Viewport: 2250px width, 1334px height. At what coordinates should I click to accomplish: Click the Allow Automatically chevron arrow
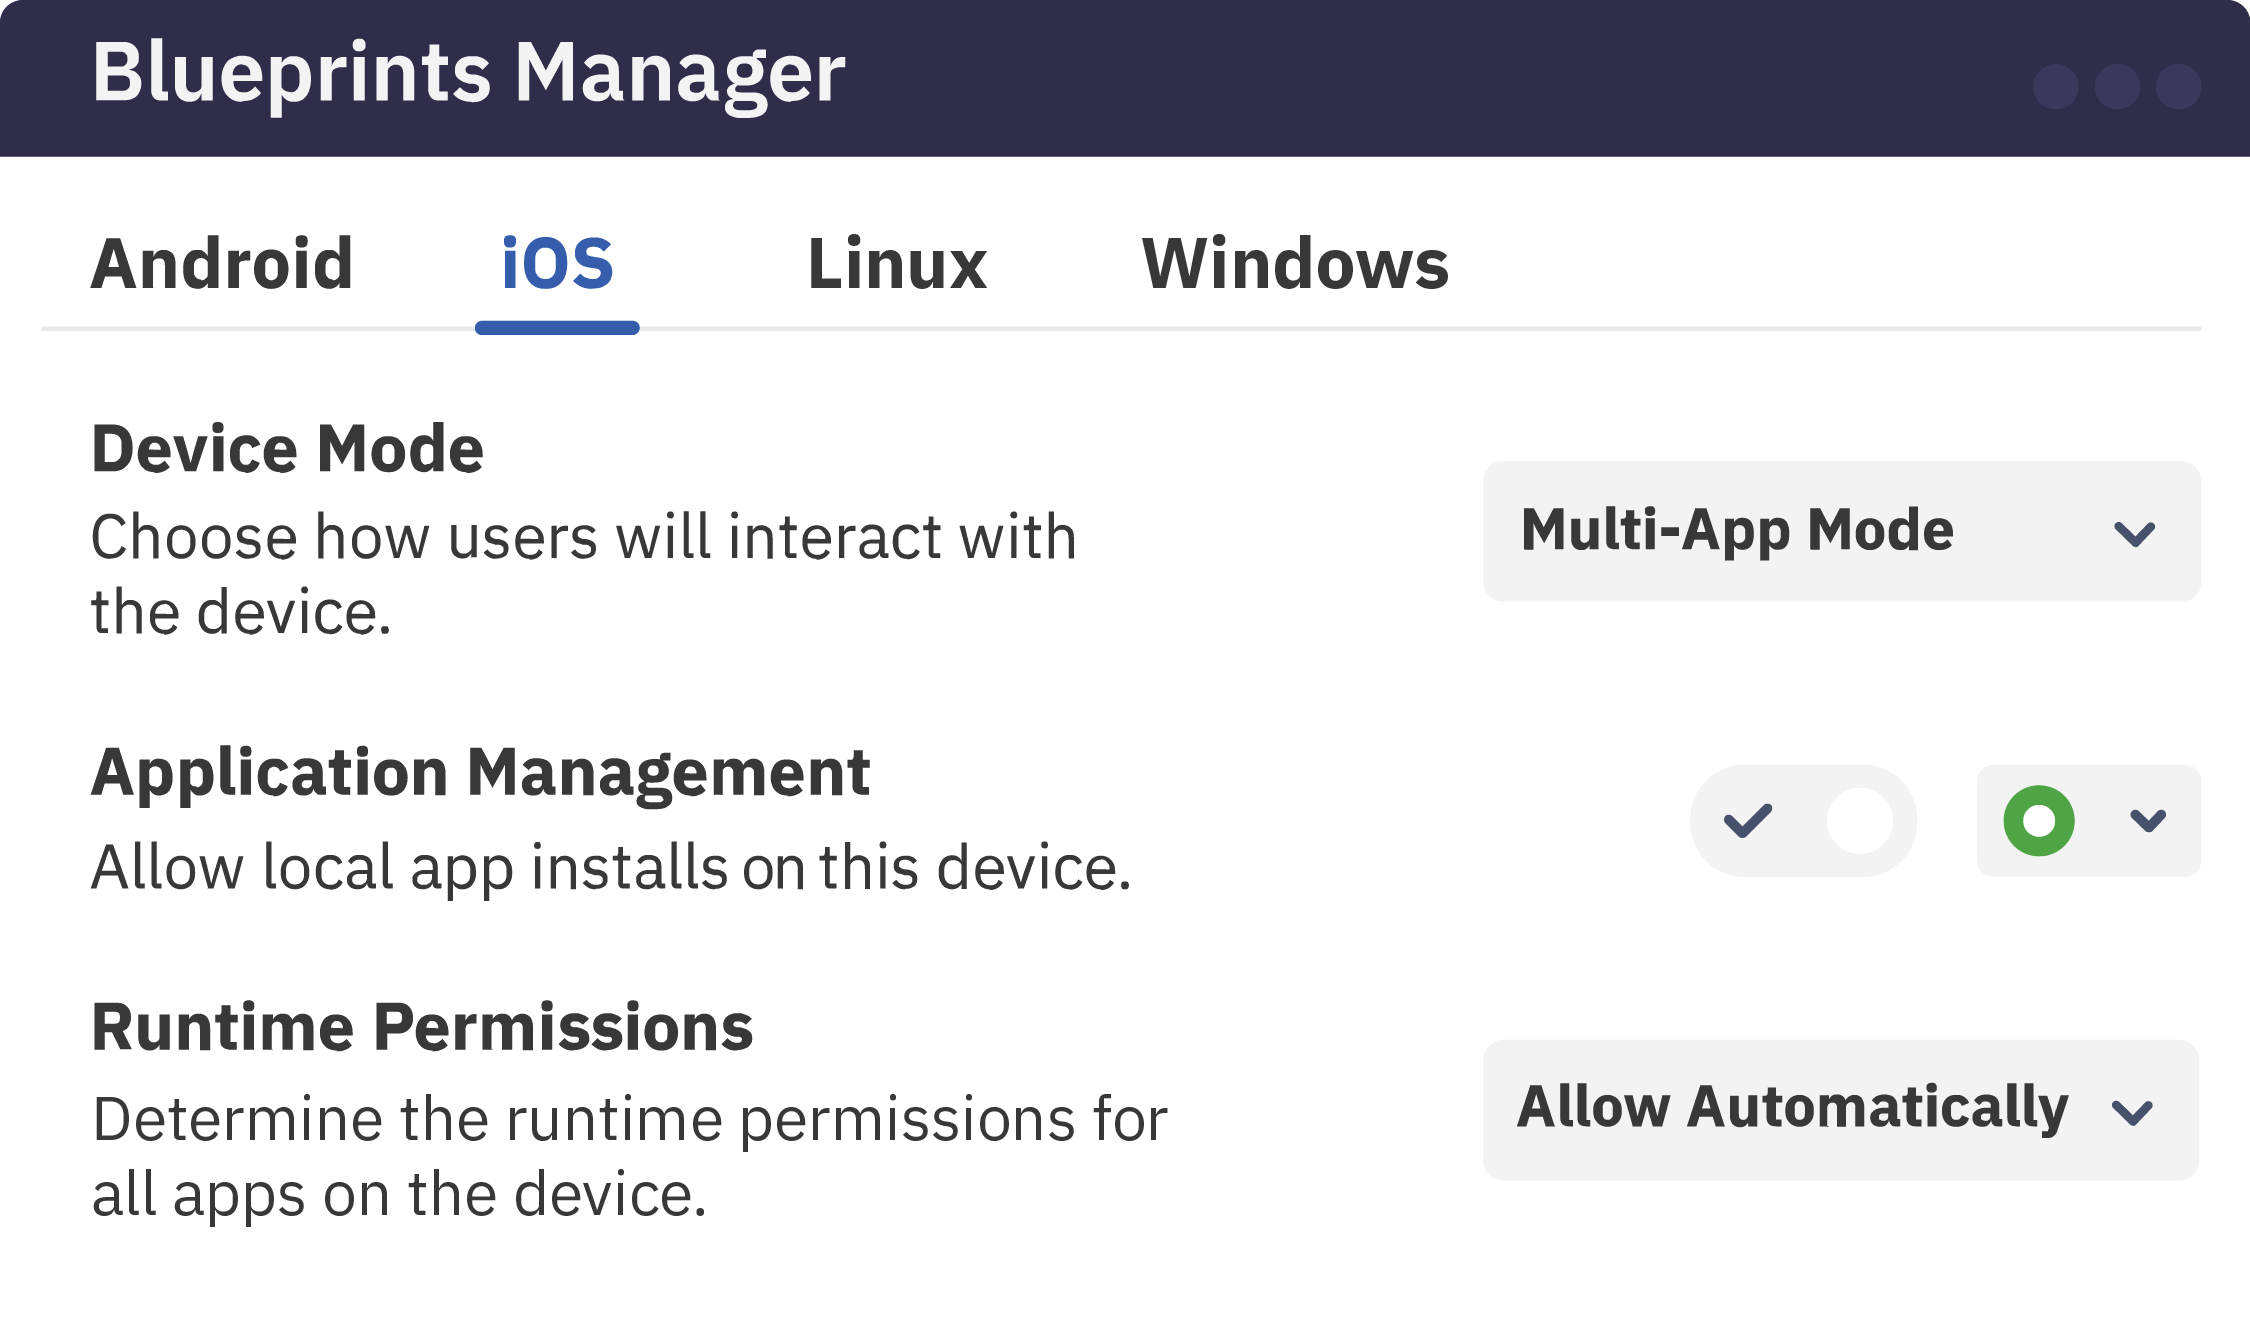pos(2131,1111)
